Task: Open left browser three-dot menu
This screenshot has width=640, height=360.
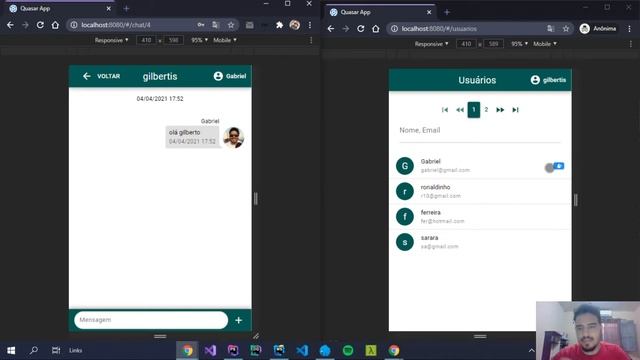Action: pyautogui.click(x=310, y=25)
